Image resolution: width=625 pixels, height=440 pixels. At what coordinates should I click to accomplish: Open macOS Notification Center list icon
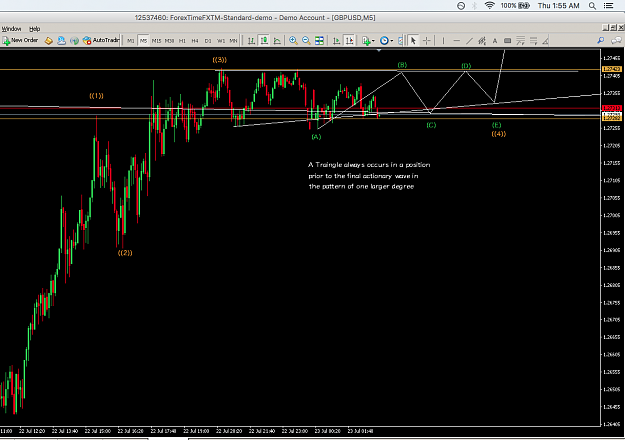click(608, 6)
